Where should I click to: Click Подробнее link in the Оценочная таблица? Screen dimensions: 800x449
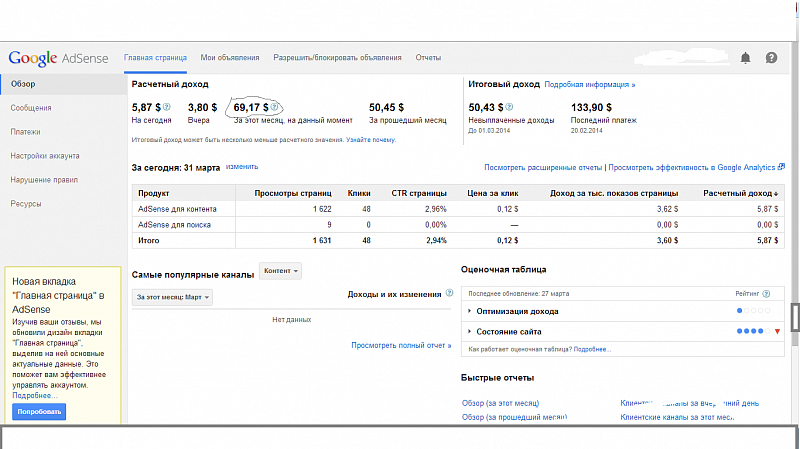pyautogui.click(x=592, y=350)
